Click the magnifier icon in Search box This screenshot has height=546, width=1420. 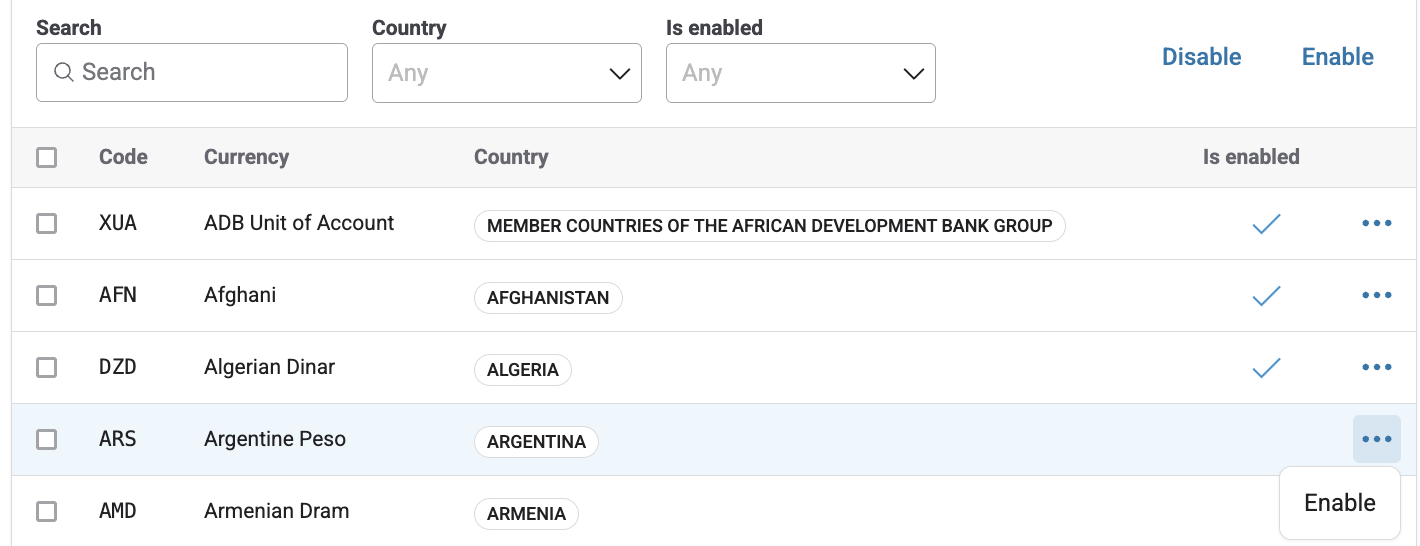[64, 72]
